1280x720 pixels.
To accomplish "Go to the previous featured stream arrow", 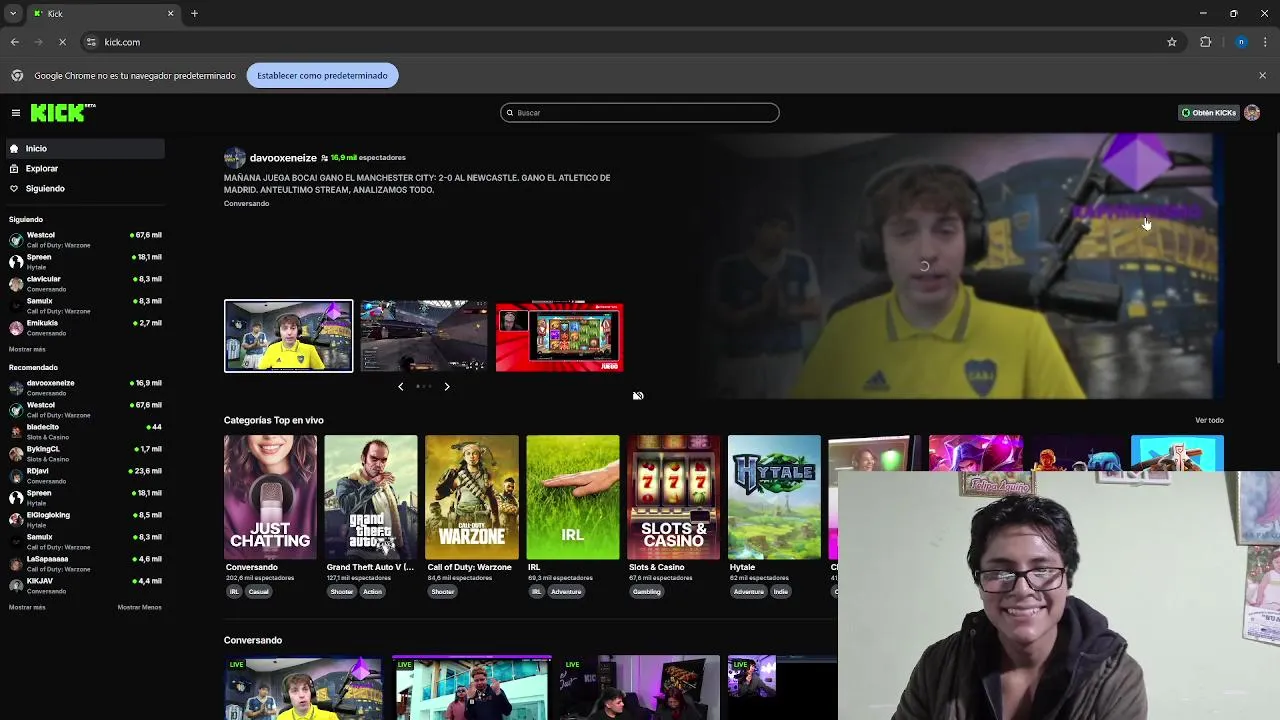I will tap(401, 387).
